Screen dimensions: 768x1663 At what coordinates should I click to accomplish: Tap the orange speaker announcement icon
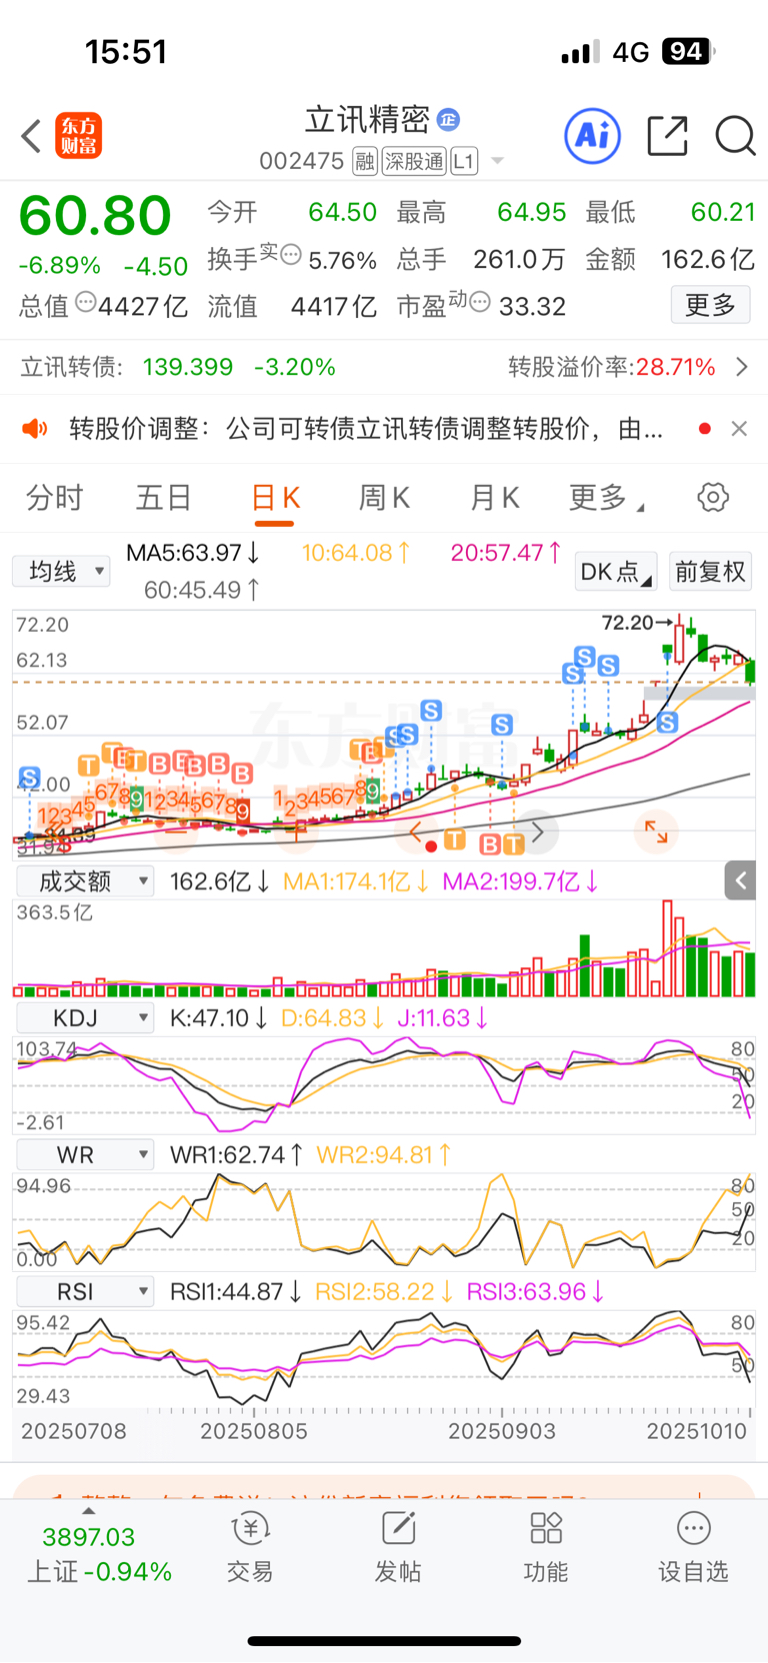click(x=35, y=429)
